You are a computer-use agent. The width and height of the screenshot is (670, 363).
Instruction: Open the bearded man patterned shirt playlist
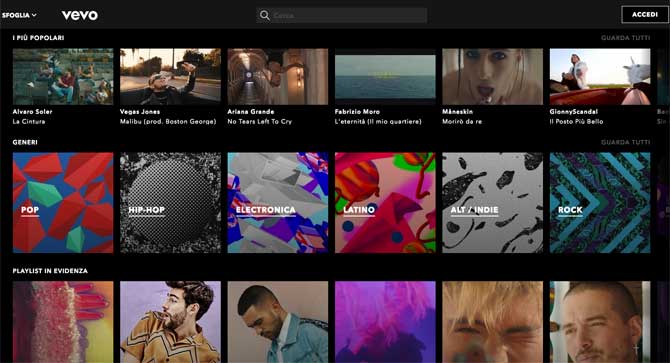pos(170,322)
